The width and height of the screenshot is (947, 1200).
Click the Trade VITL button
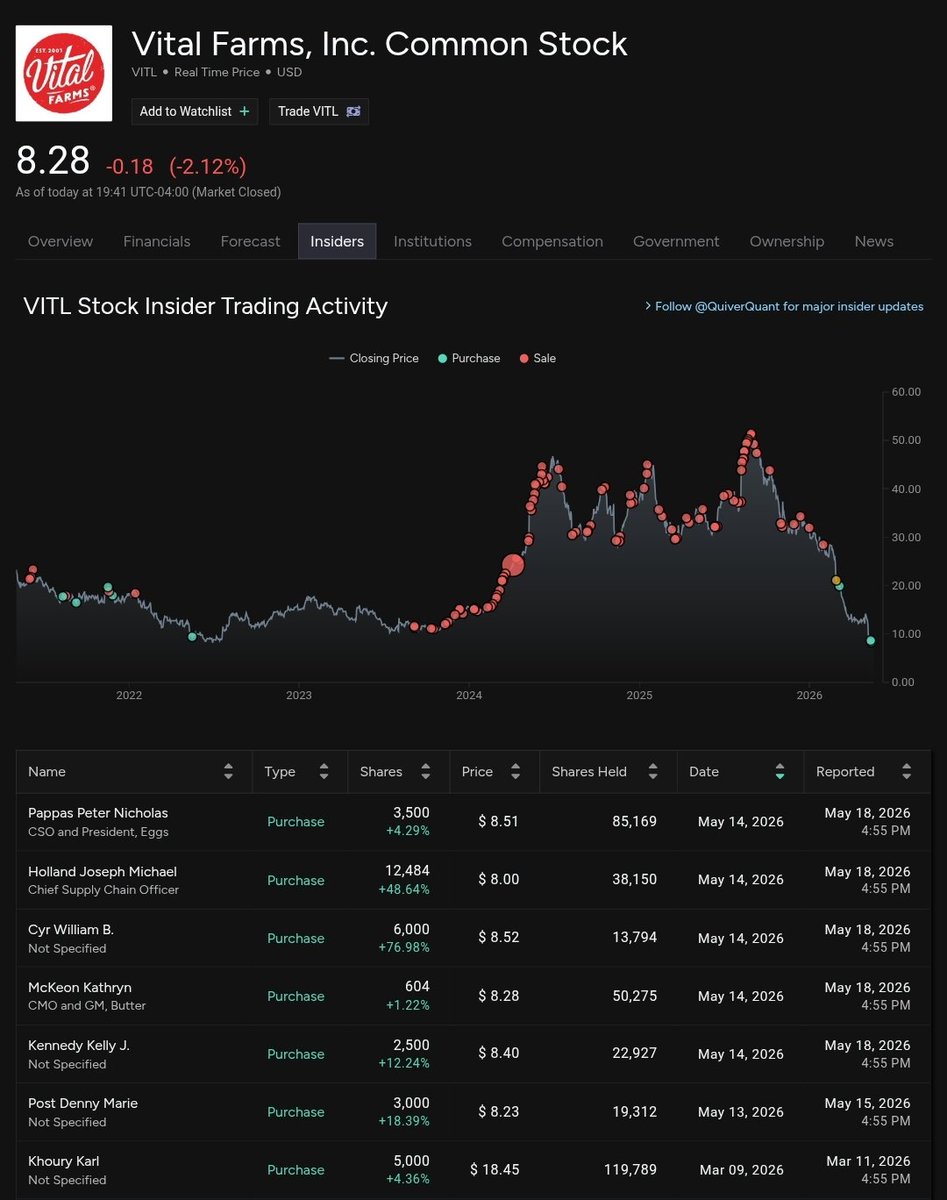319,111
